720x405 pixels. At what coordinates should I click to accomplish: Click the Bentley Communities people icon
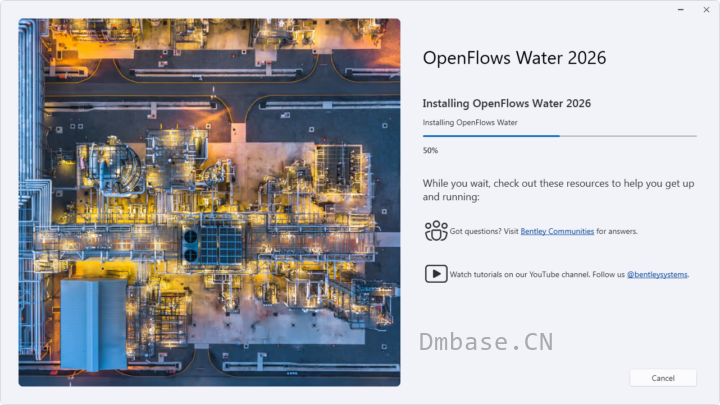pos(436,231)
